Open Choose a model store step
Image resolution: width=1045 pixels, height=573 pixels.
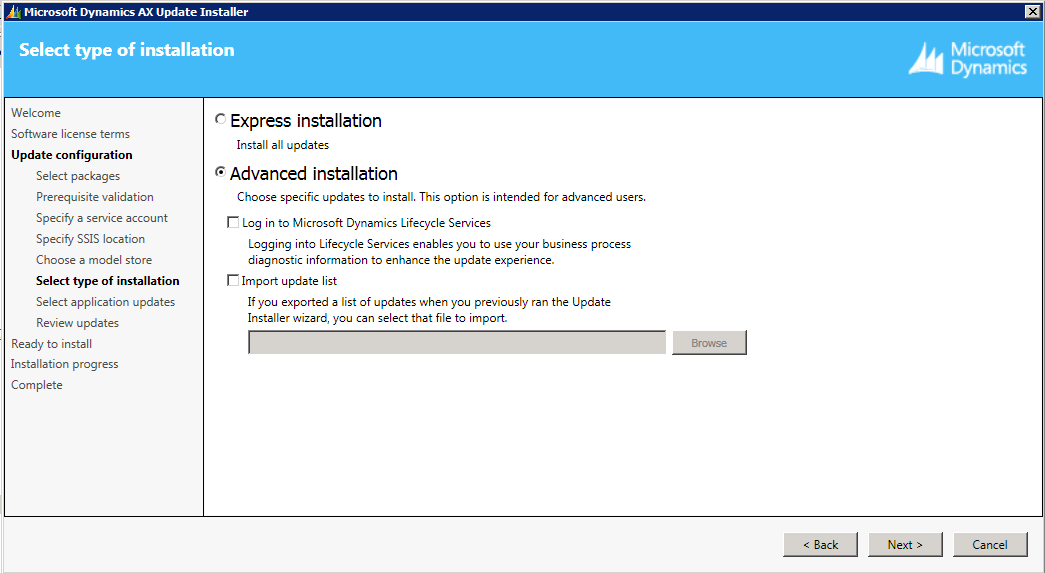tap(94, 260)
